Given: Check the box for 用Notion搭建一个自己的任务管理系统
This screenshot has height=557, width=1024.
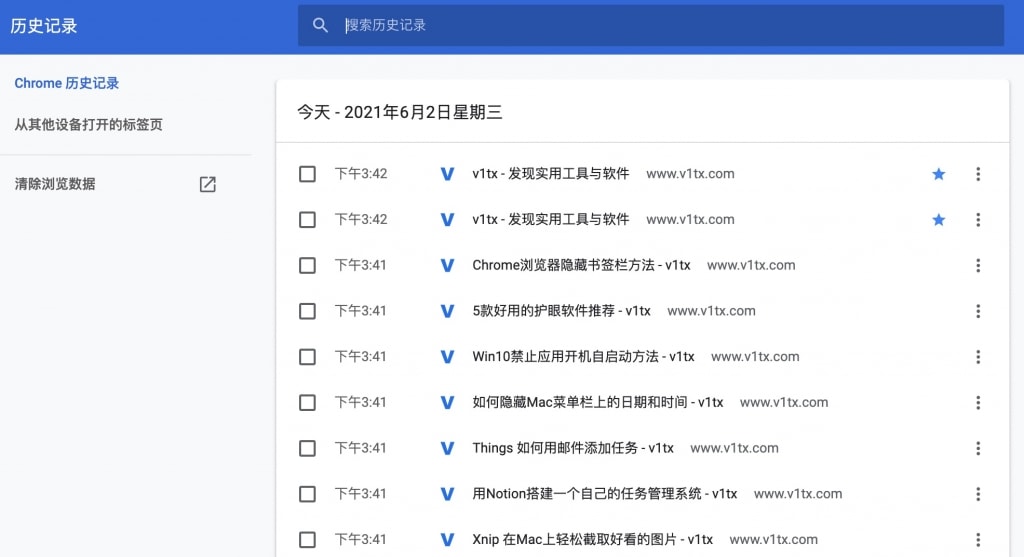Looking at the screenshot, I should pyautogui.click(x=307, y=494).
